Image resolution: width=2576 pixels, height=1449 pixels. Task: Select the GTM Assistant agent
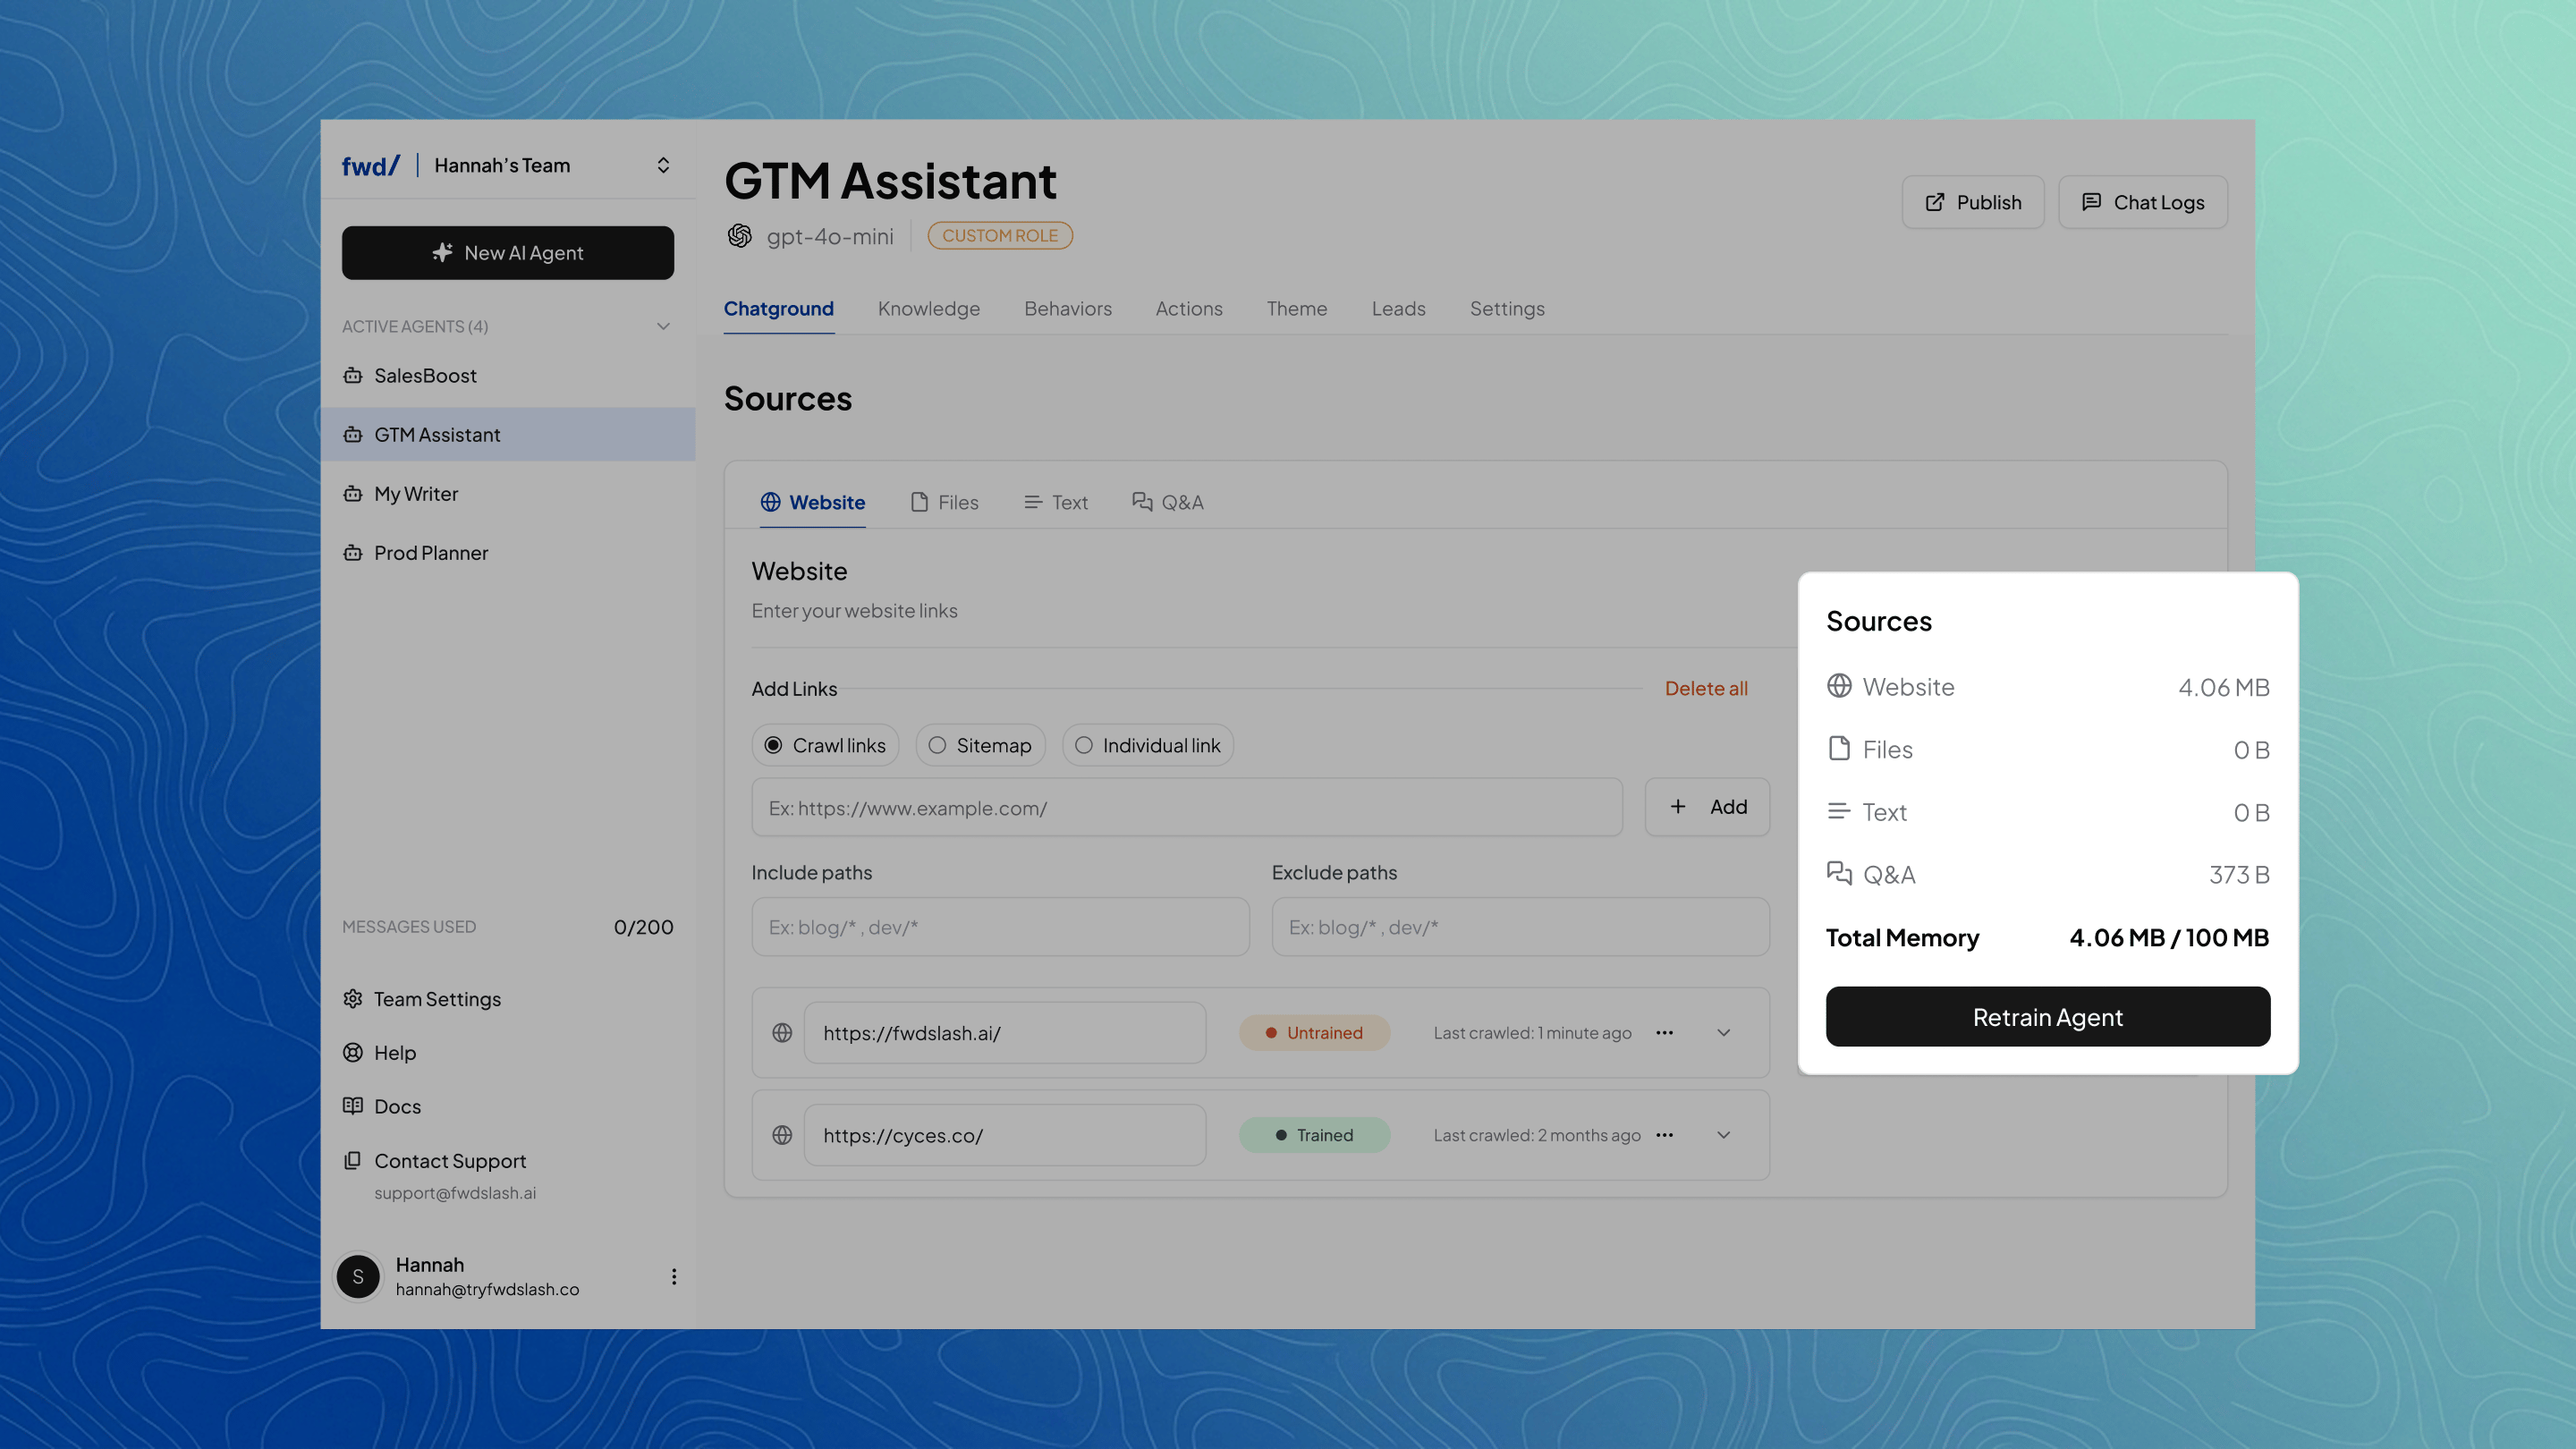coord(508,435)
